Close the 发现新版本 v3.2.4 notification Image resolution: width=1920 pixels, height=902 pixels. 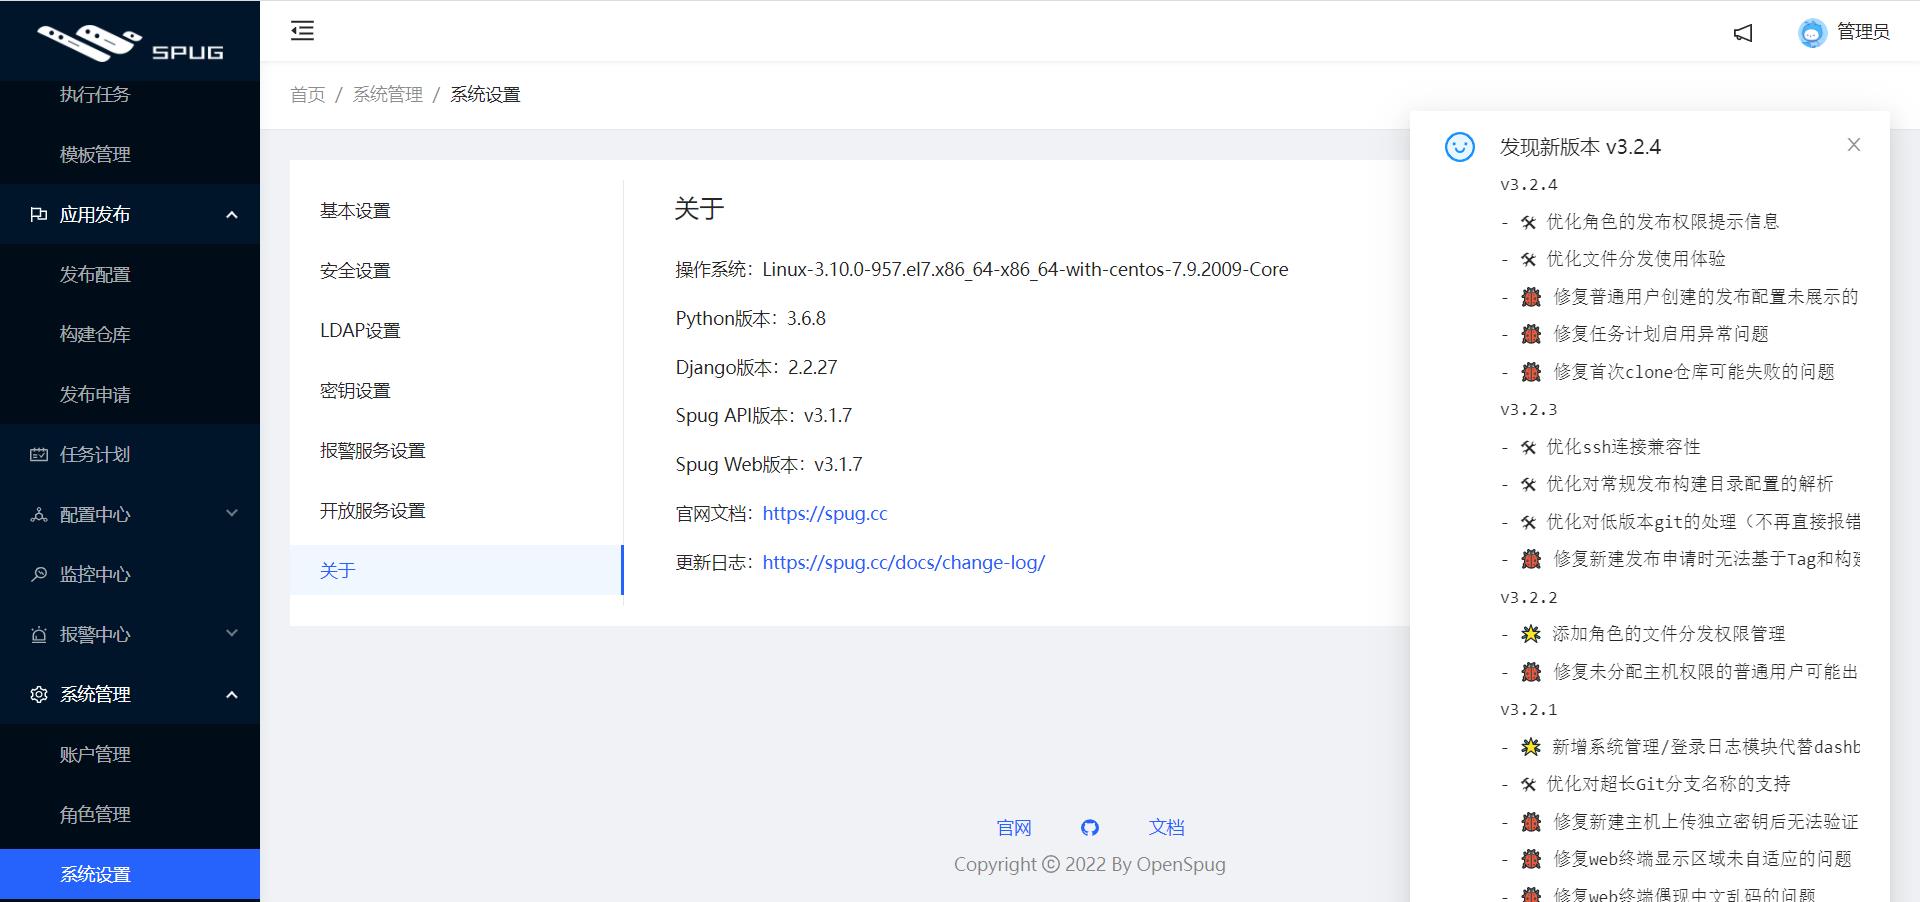coord(1854,145)
